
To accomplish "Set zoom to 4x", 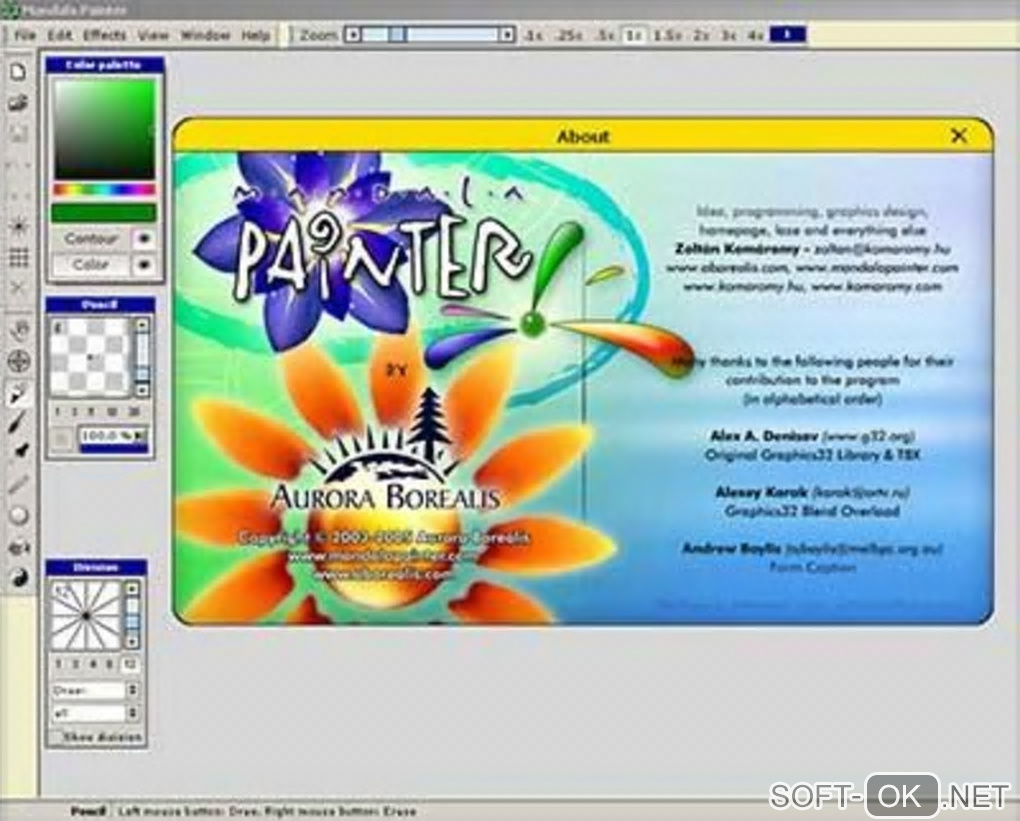I will click(755, 35).
